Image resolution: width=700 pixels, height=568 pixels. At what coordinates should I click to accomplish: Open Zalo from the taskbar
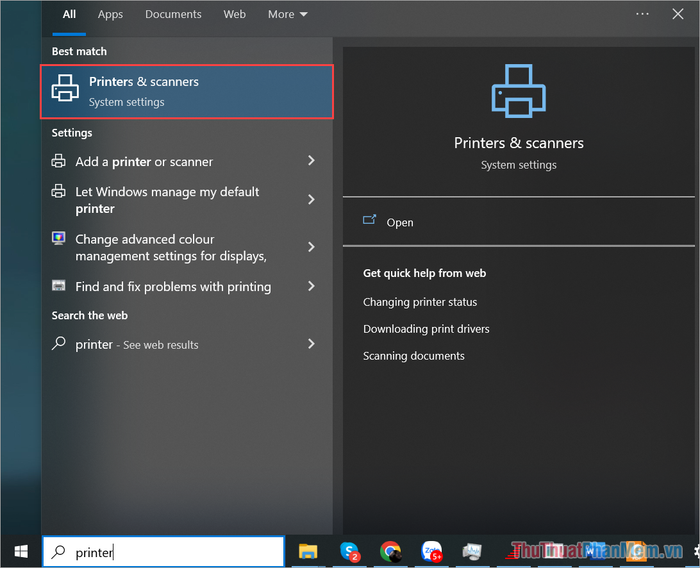pos(432,551)
